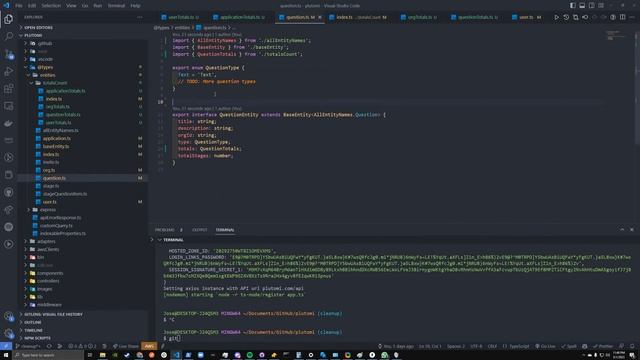Click the open changes icon in editor toolbar

[x=576, y=17]
